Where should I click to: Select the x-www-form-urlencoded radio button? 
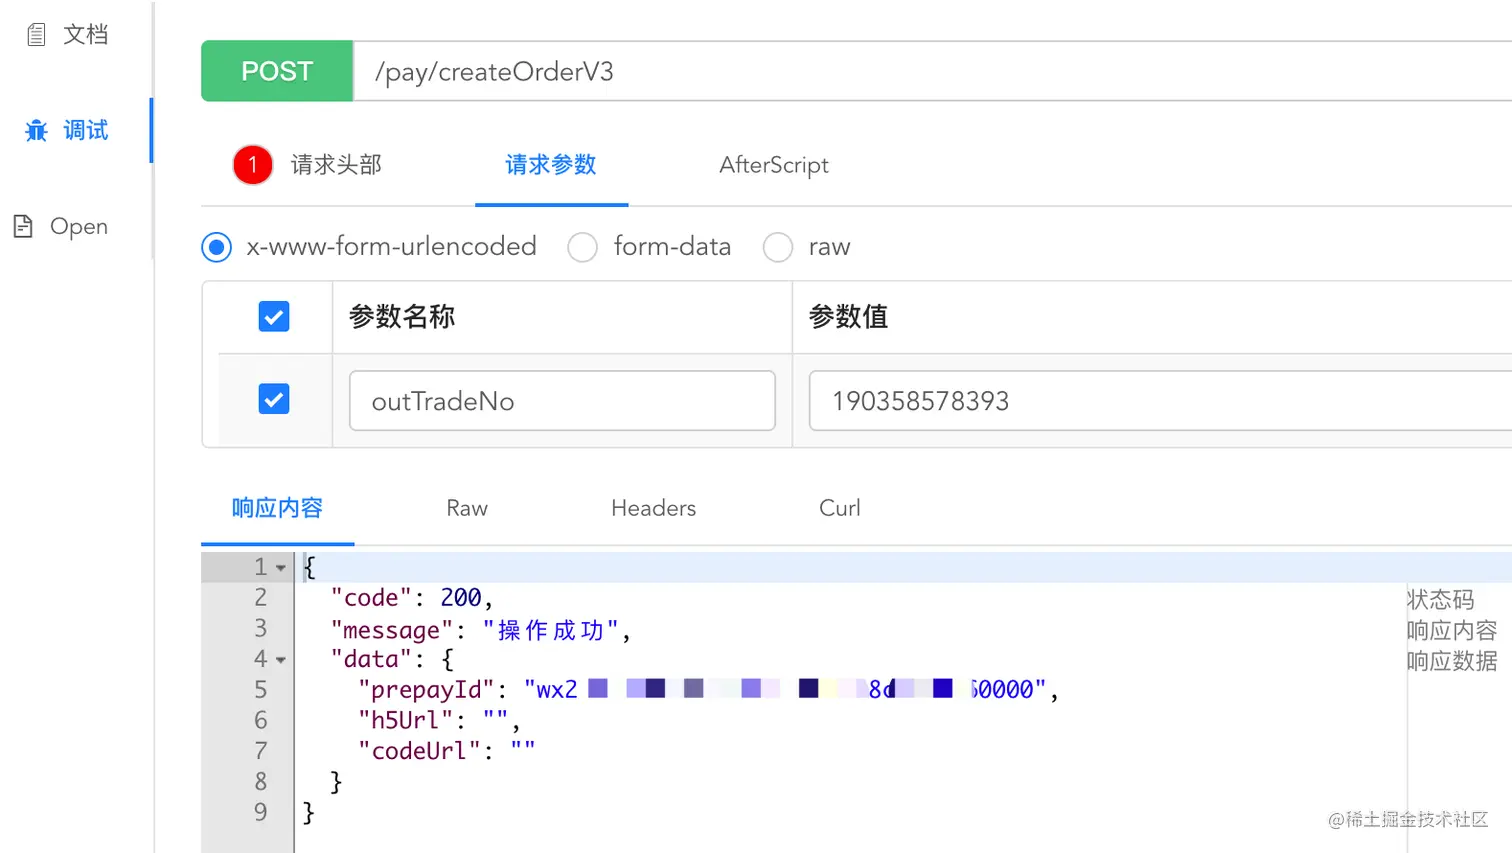pos(217,247)
